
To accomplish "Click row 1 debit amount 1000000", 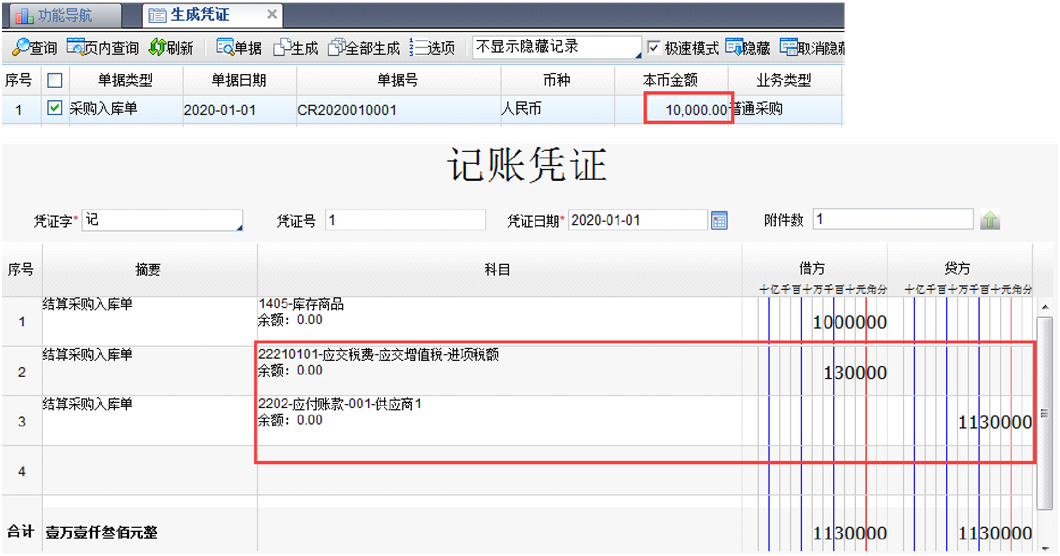I will pos(850,322).
